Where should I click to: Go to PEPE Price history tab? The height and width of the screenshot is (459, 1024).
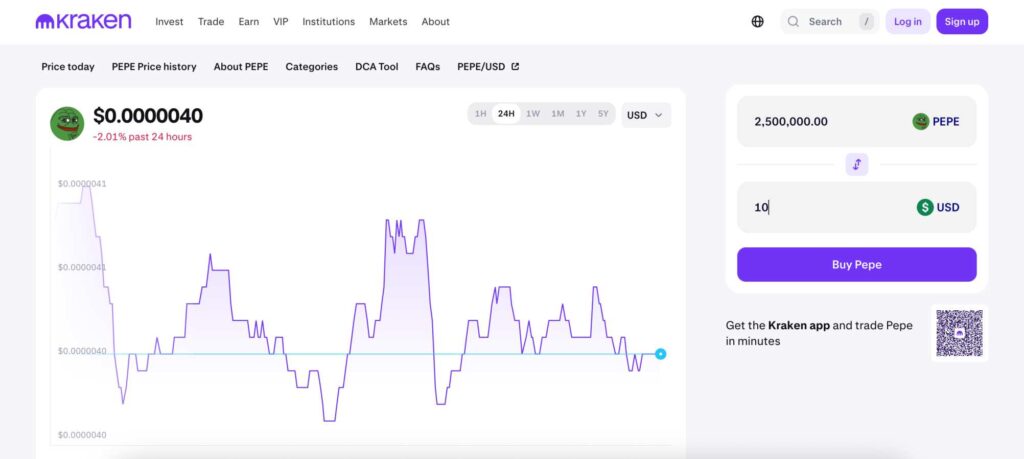tap(154, 67)
